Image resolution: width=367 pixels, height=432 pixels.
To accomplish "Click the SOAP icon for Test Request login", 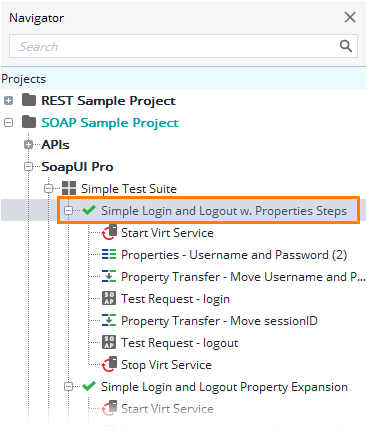I will [109, 298].
